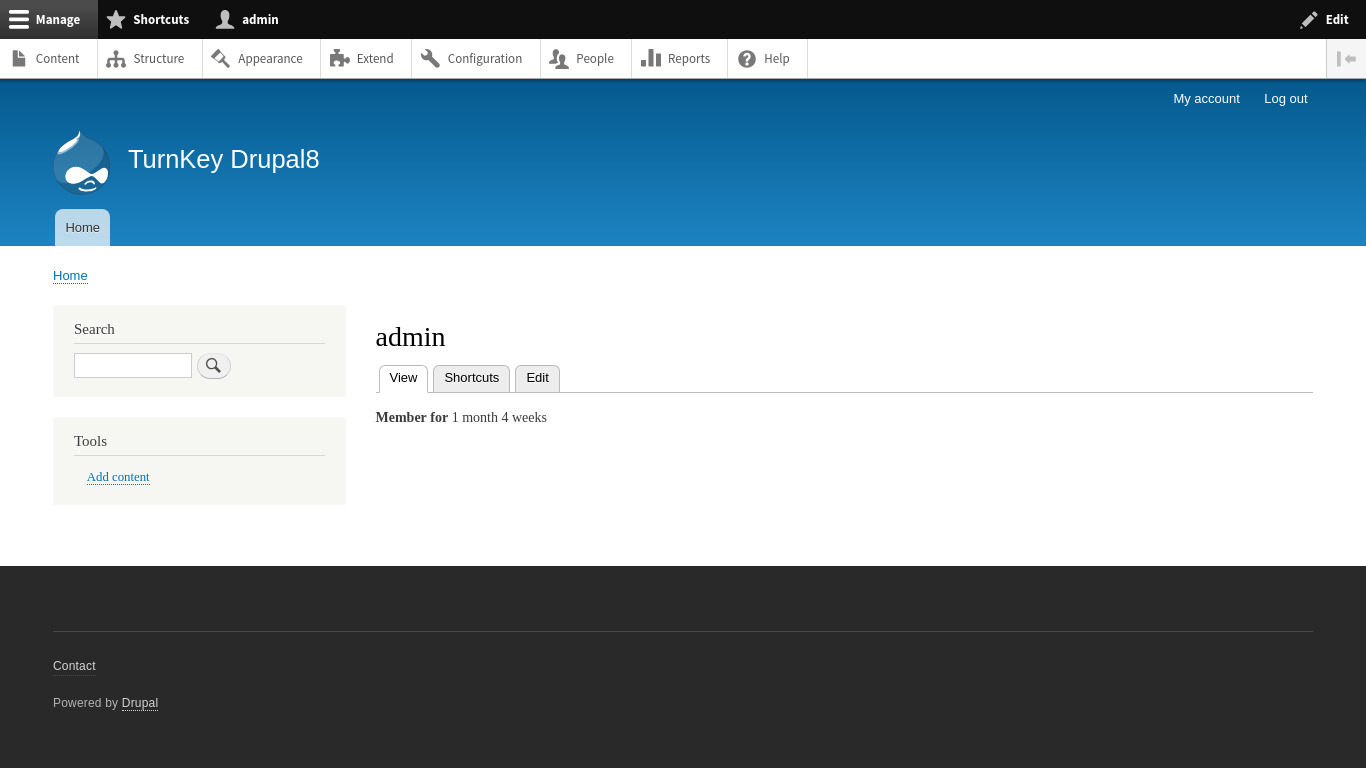Screen dimensions: 1366x768
Task: Open the Configuration admin menu
Action: (x=473, y=59)
